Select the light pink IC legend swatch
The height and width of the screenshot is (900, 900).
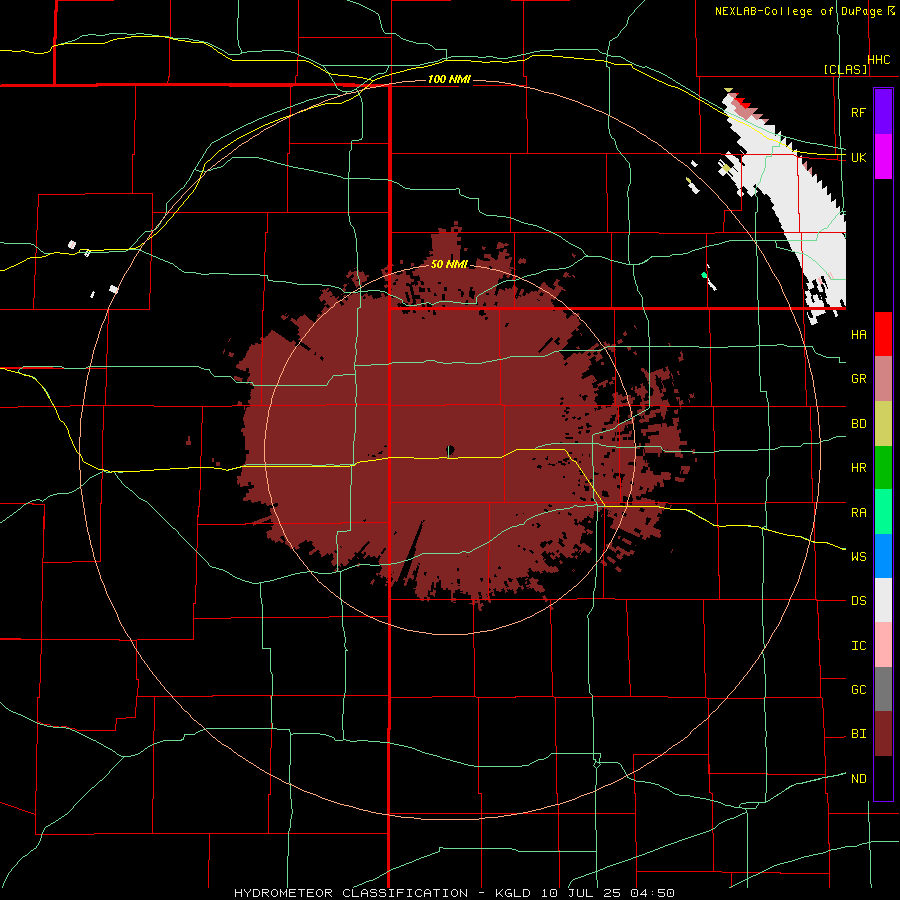click(883, 645)
